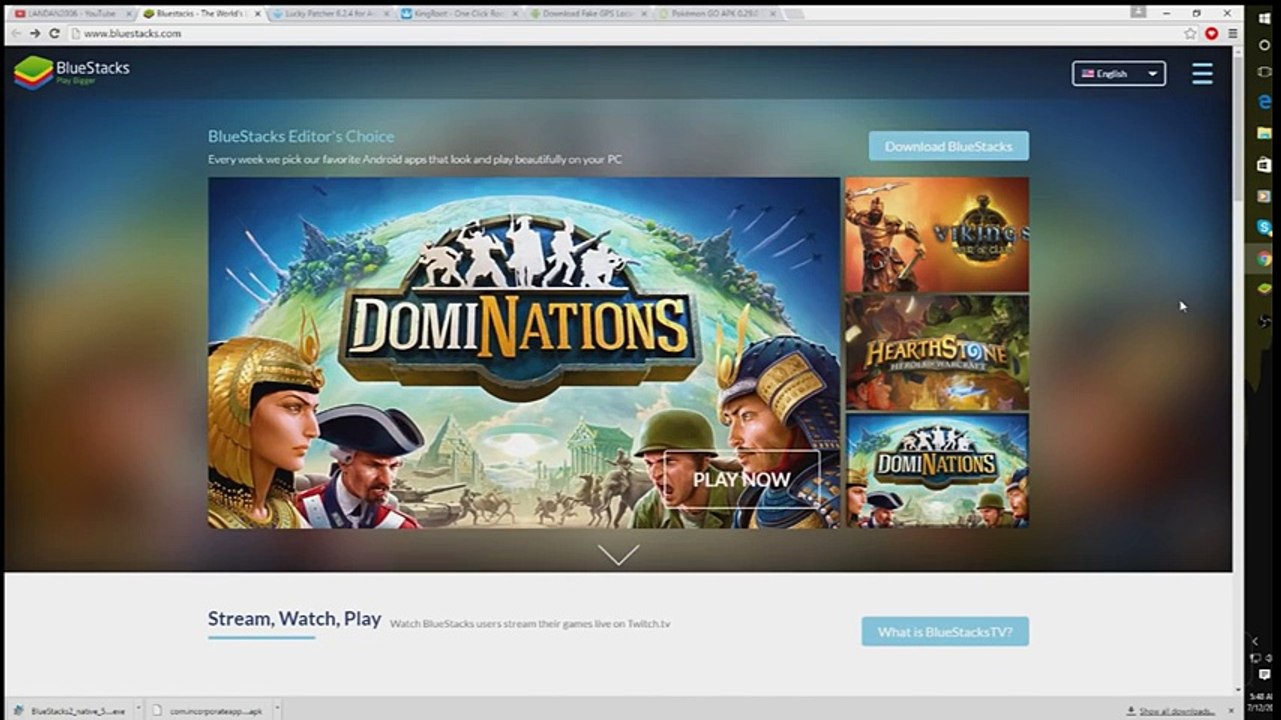Reload the page with the refresh icon

54,33
